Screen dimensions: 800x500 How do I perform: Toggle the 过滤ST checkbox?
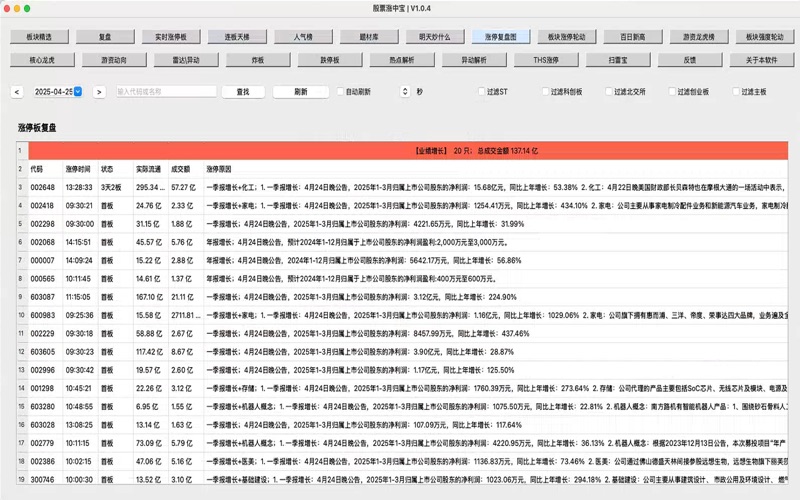[x=480, y=92]
